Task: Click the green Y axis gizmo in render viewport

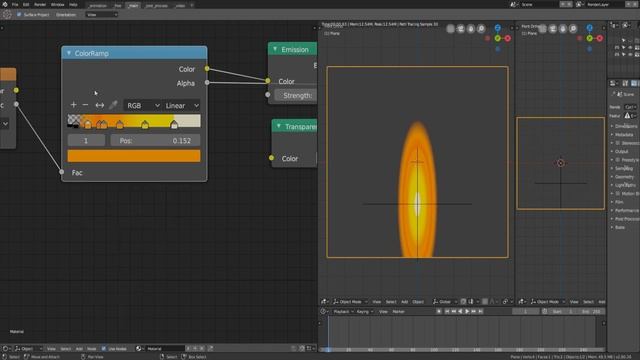Action: tap(498, 38)
